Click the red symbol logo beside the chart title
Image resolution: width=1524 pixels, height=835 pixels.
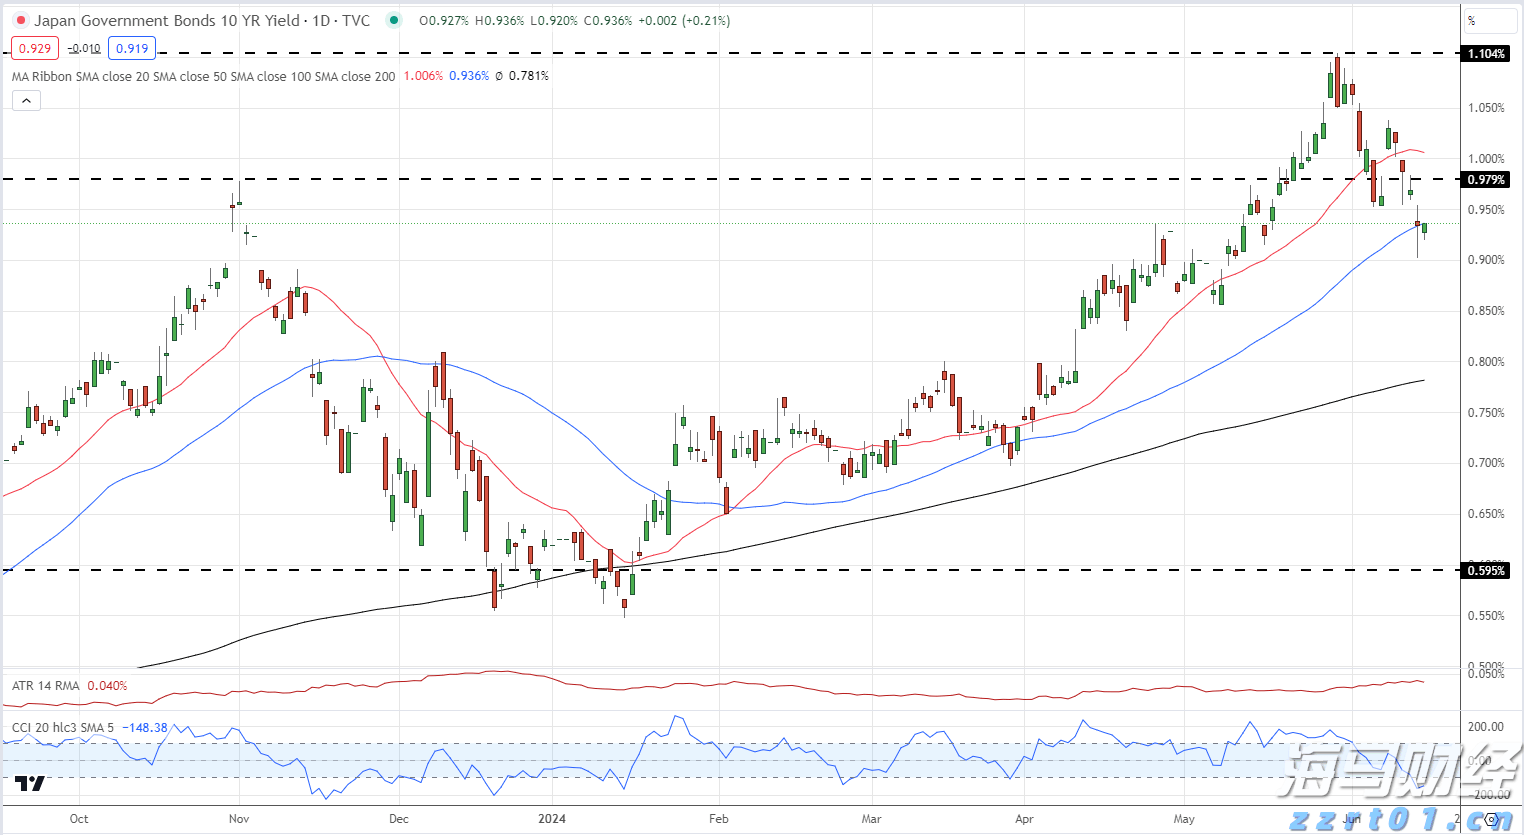click(x=21, y=21)
